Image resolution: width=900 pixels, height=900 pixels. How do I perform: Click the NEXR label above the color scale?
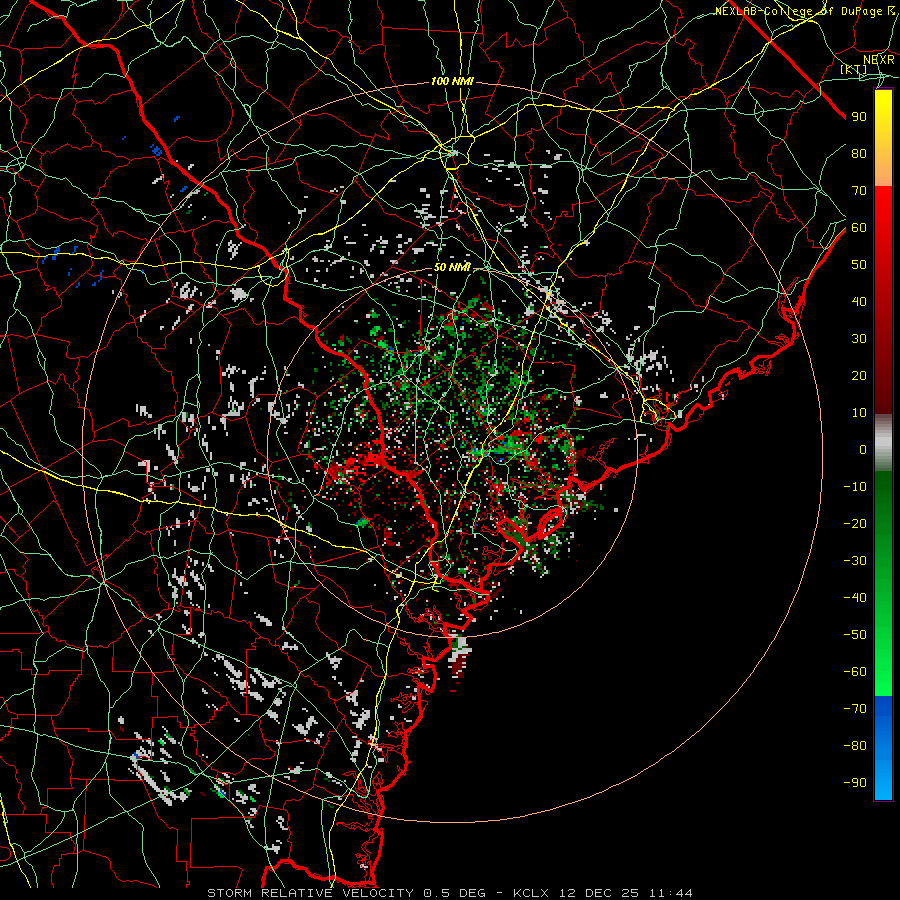(x=879, y=59)
